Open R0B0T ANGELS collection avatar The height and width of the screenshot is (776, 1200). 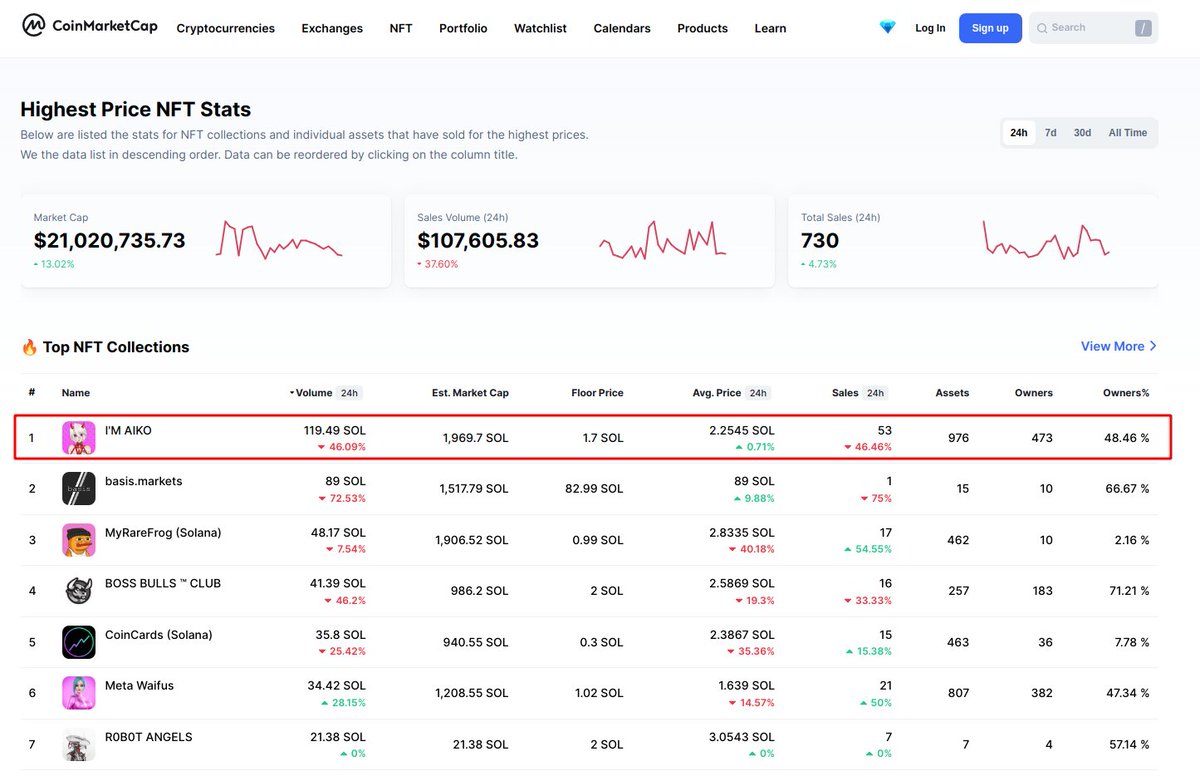pyautogui.click(x=79, y=745)
